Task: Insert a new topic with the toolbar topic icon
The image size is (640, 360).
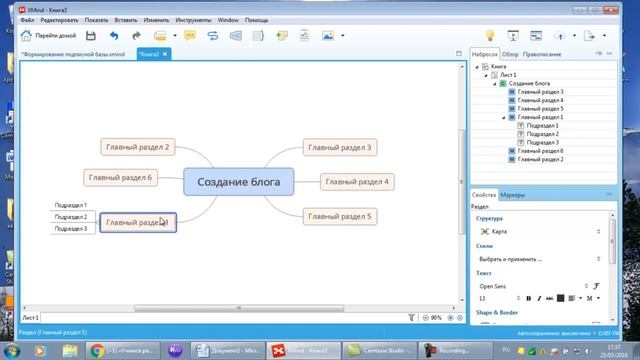Action: (160, 36)
